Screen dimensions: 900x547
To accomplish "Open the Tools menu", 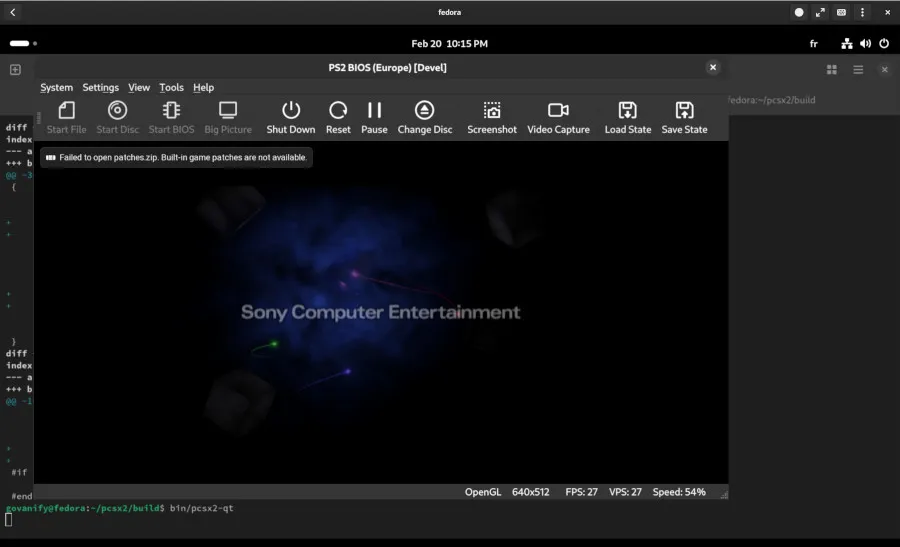I will tap(171, 88).
